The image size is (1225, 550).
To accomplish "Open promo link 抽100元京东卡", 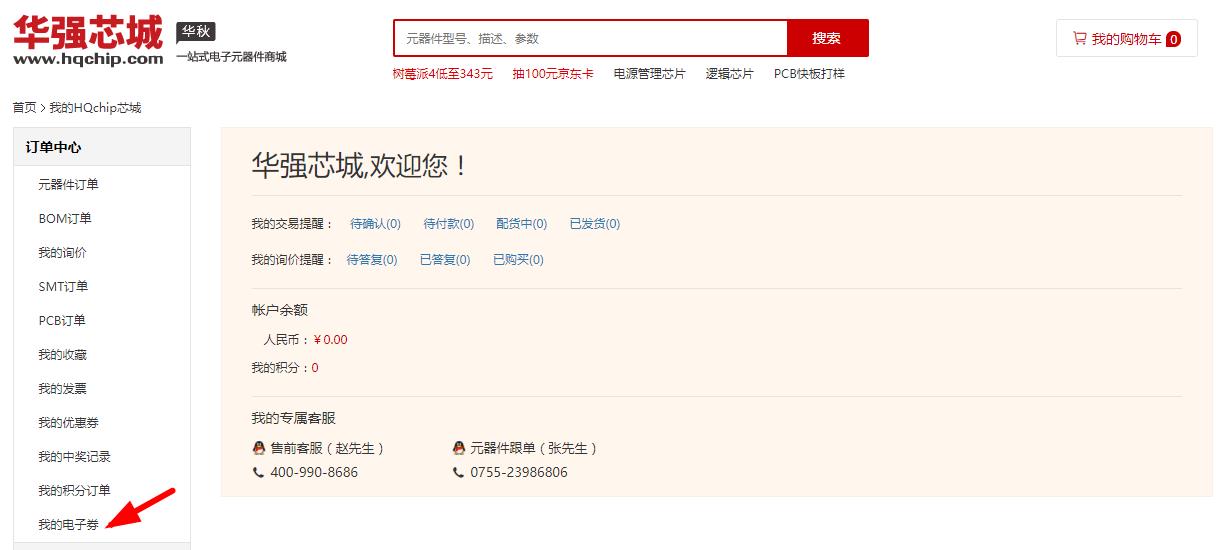I will pyautogui.click(x=553, y=74).
